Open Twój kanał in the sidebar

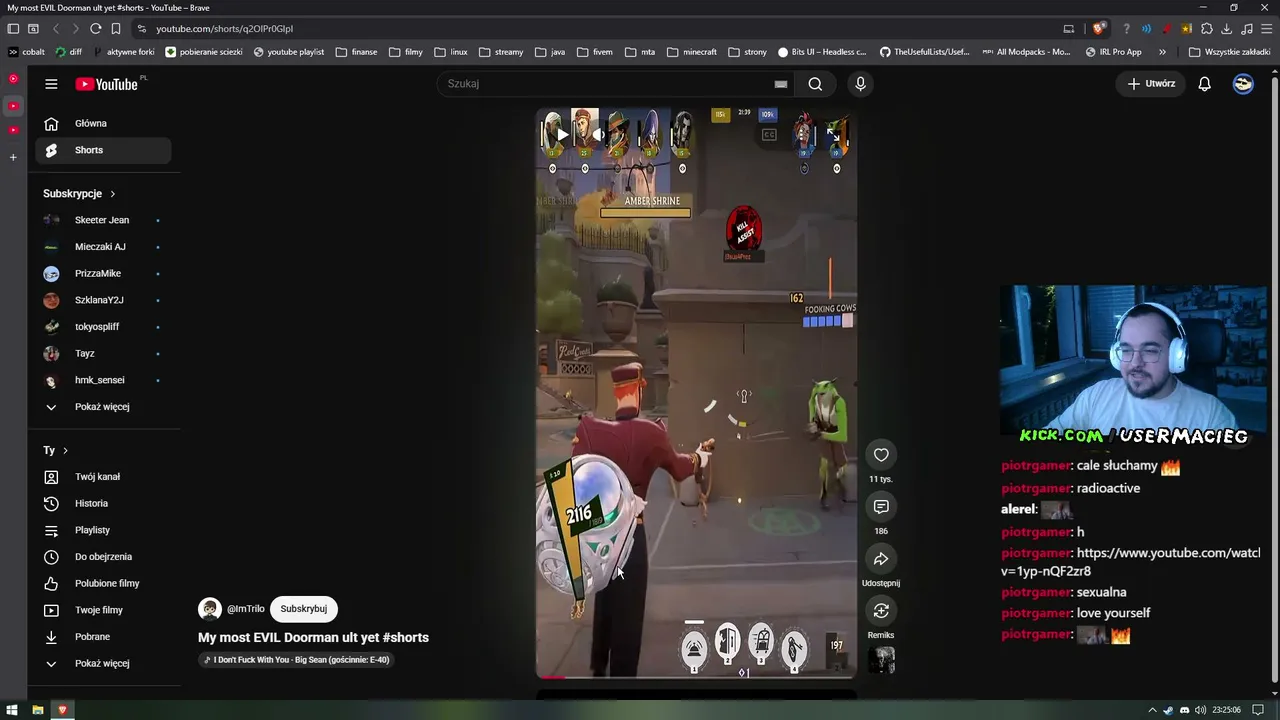(x=103, y=477)
